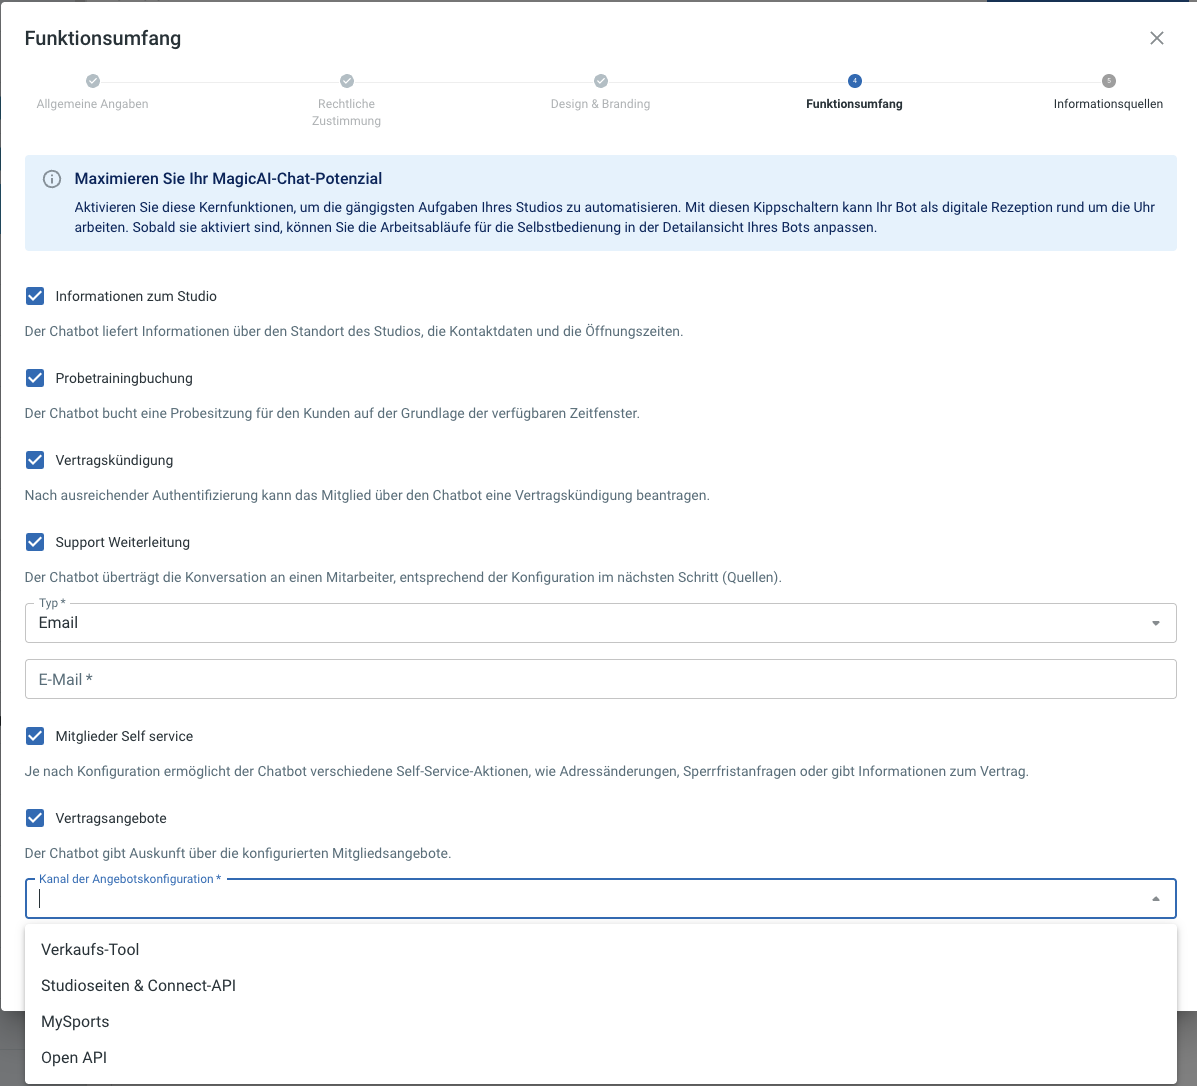1197x1086 pixels.
Task: Go to Rechtliche Zustimmung step label
Action: [347, 112]
